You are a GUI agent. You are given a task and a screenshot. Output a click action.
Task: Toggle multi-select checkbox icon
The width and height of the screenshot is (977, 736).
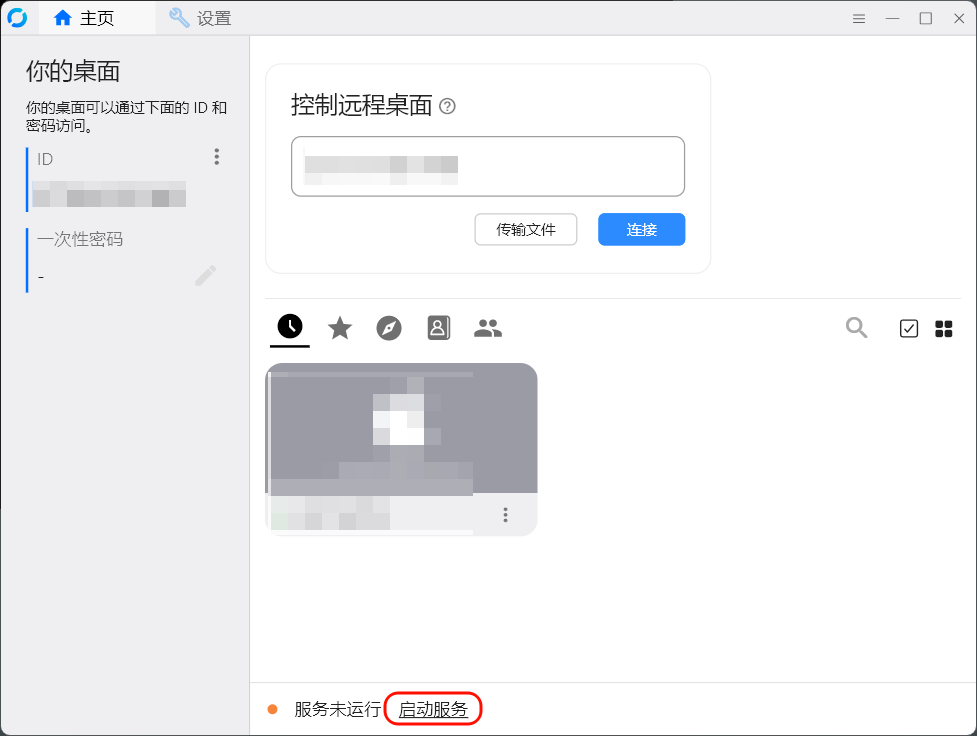pos(909,328)
